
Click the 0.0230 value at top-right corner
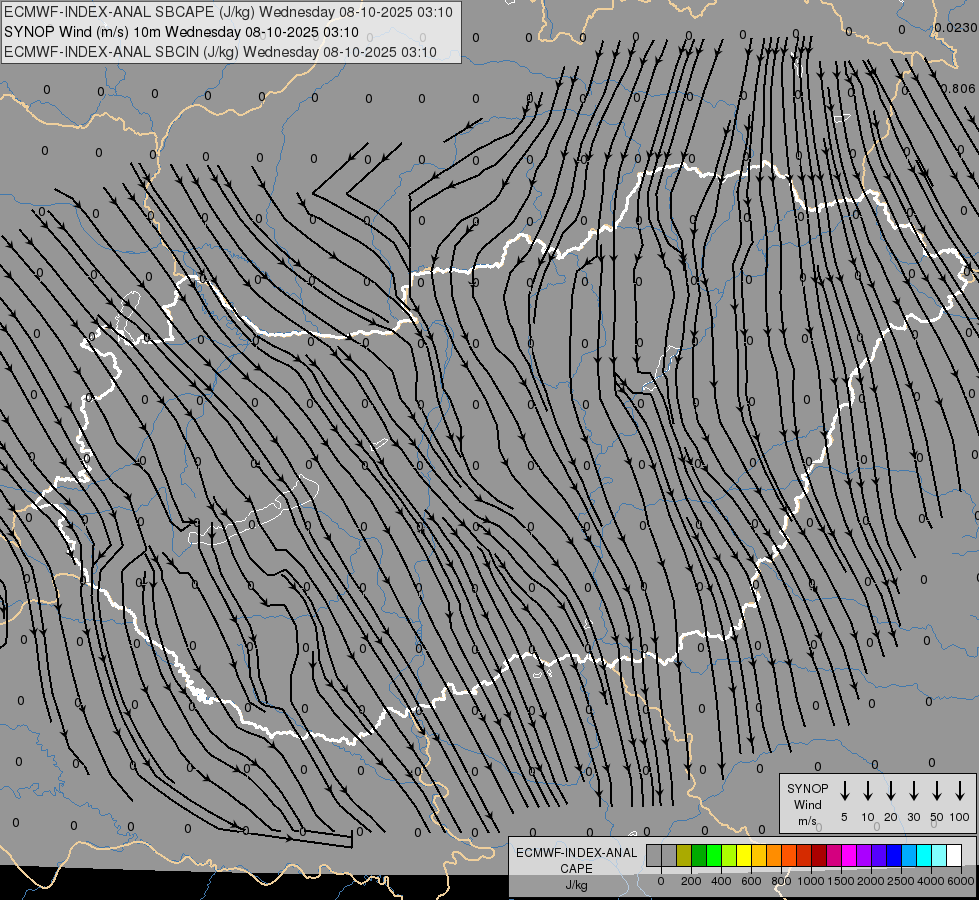pos(955,28)
